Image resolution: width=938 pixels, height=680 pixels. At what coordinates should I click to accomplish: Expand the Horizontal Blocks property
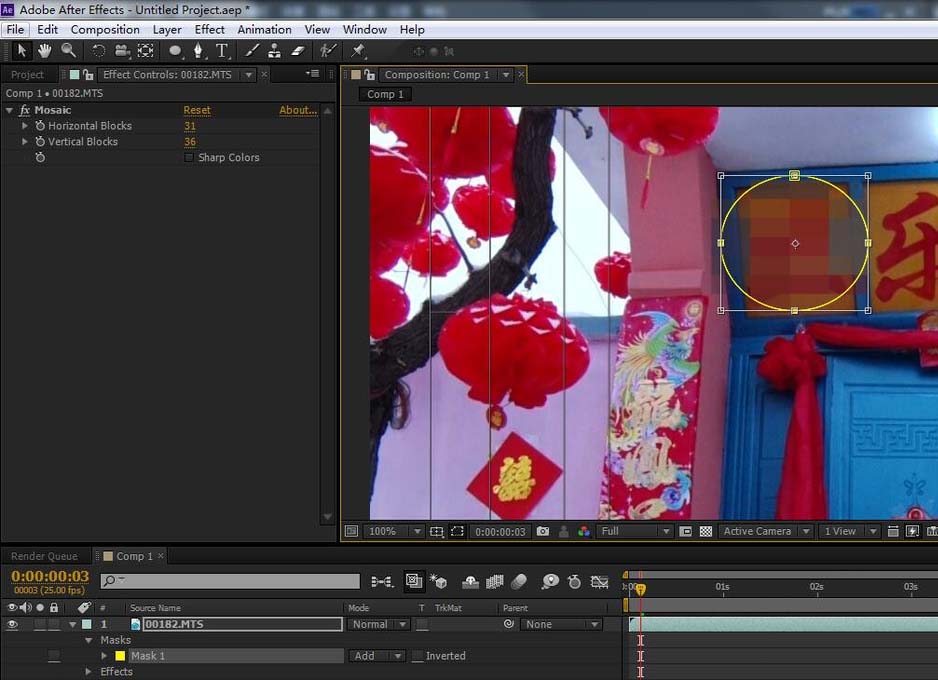coord(26,126)
